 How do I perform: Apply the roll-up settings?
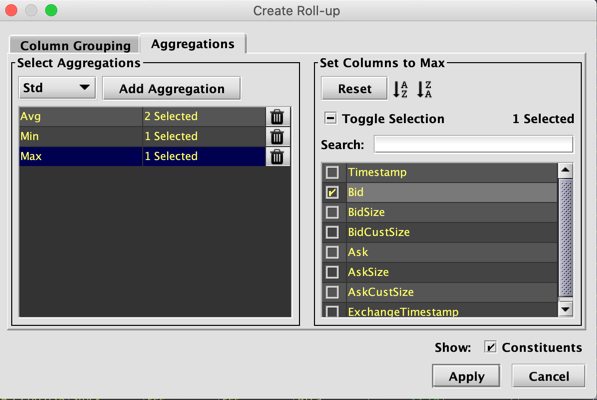coord(466,376)
